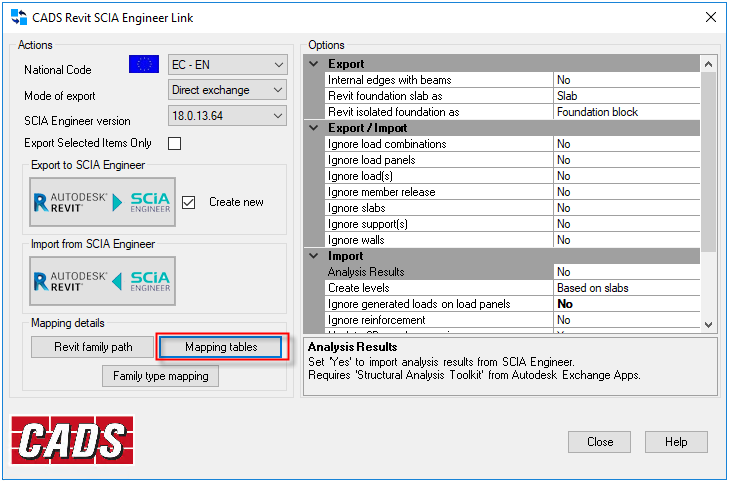730x483 pixels.
Task: Select the Ignore load panels row
Action: [512, 160]
